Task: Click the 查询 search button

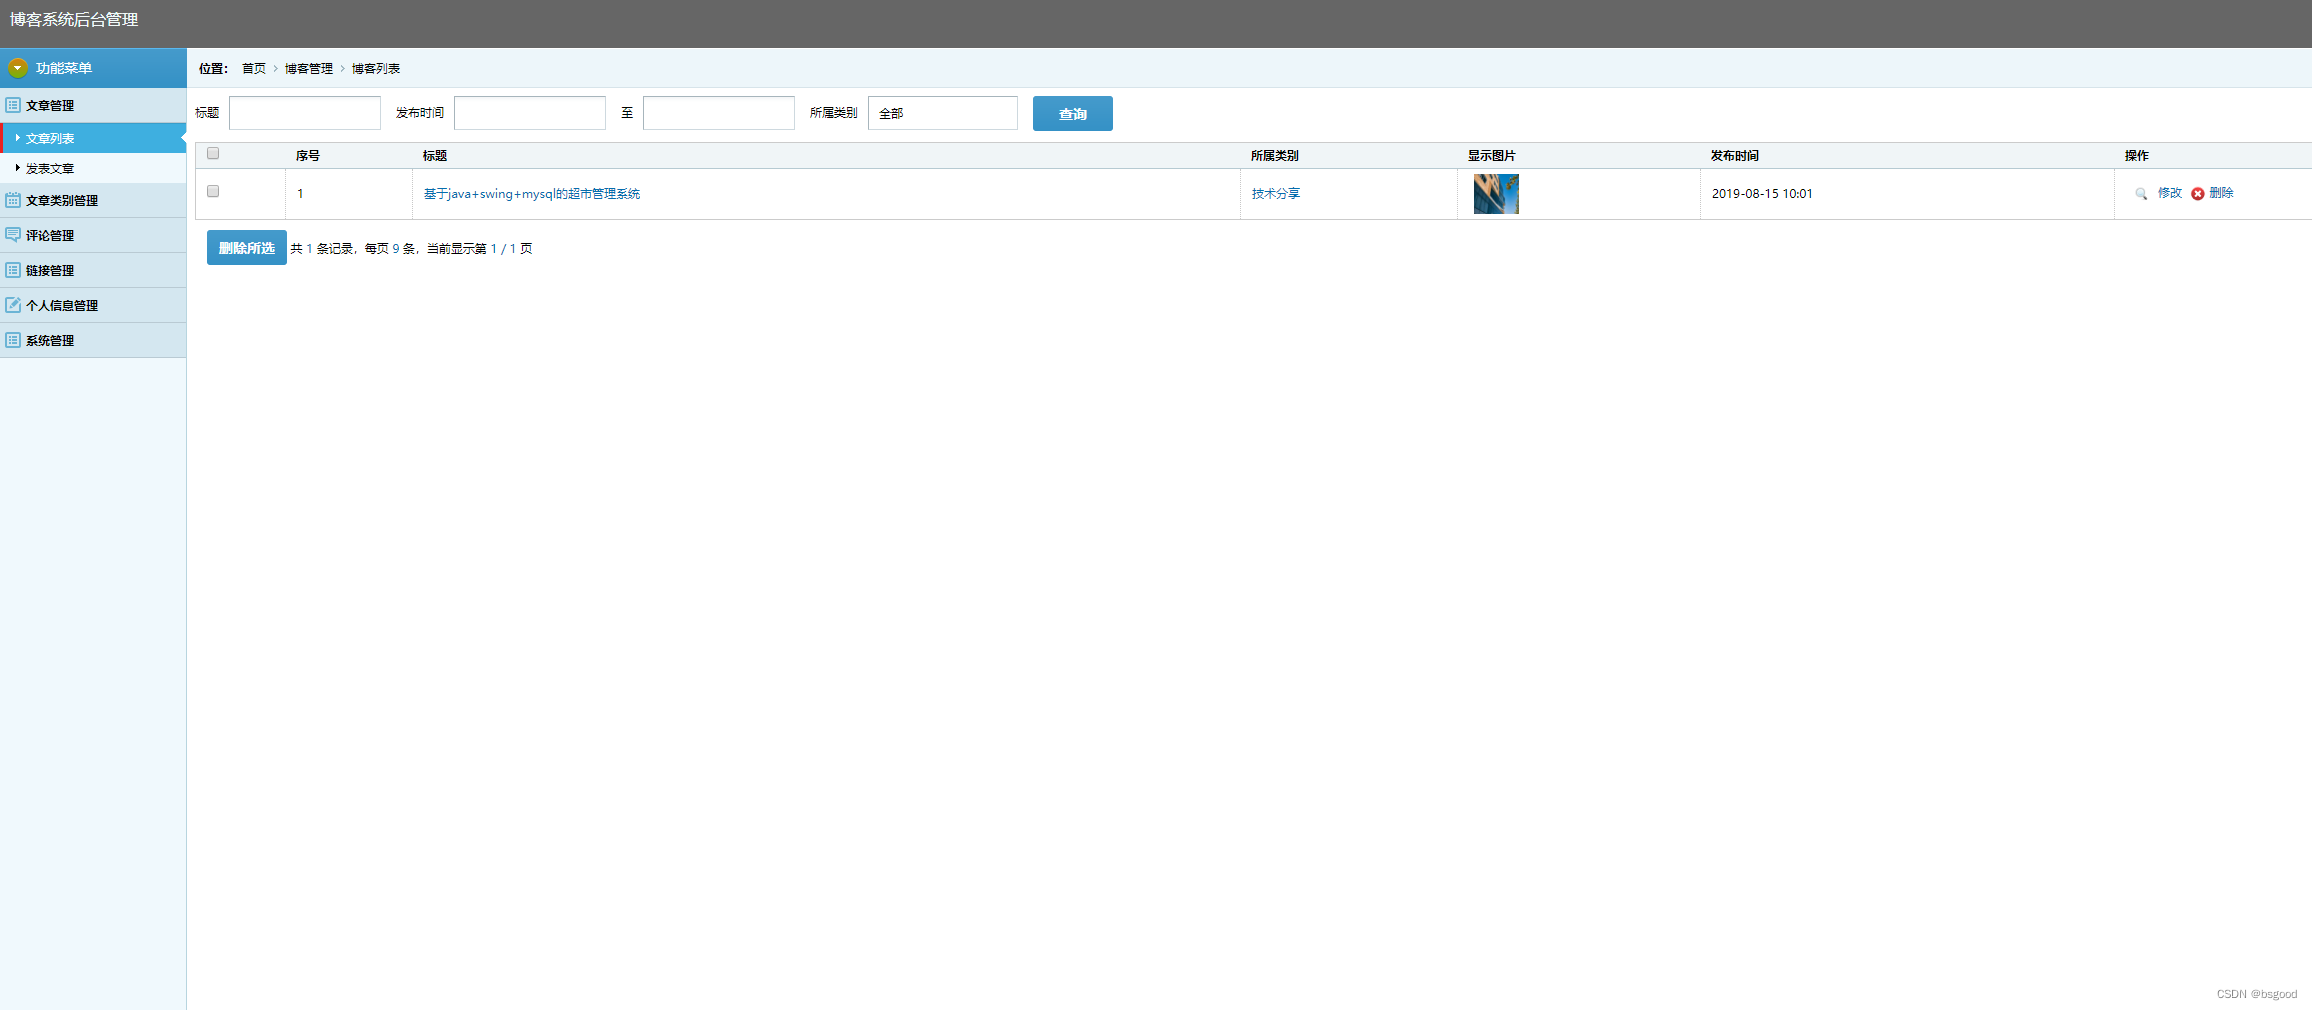Action: (1073, 114)
